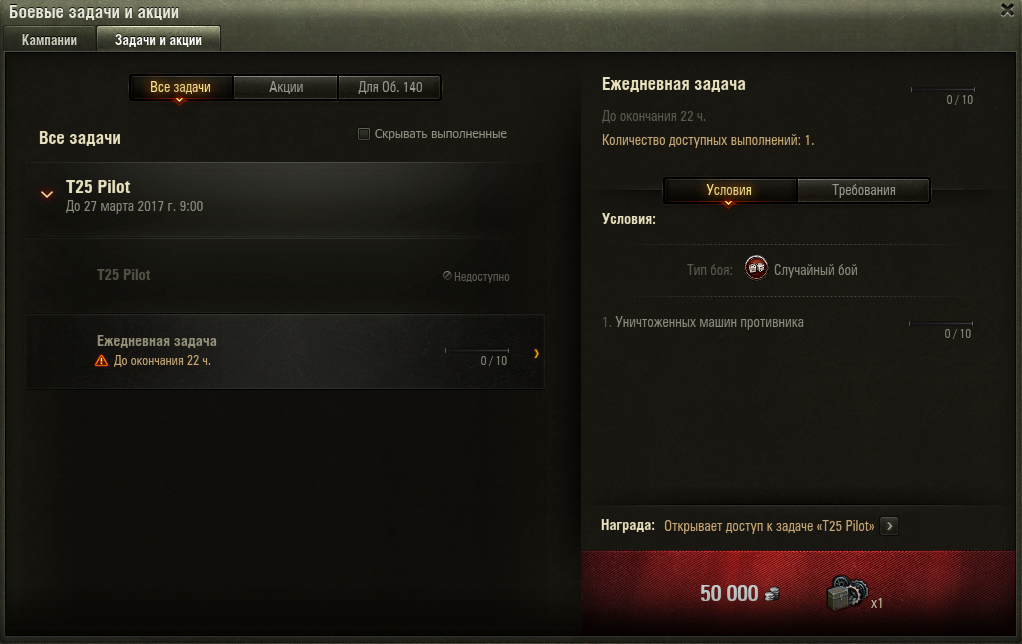Collapse the T25 Pilot group chevron
Image resolution: width=1022 pixels, height=644 pixels.
pos(47,194)
